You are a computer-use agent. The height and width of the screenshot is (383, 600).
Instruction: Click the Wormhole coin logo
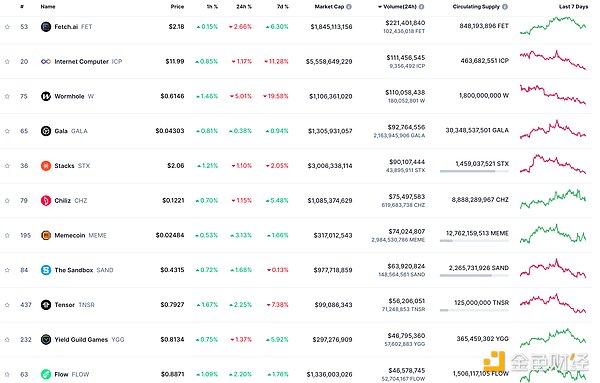click(x=46, y=96)
